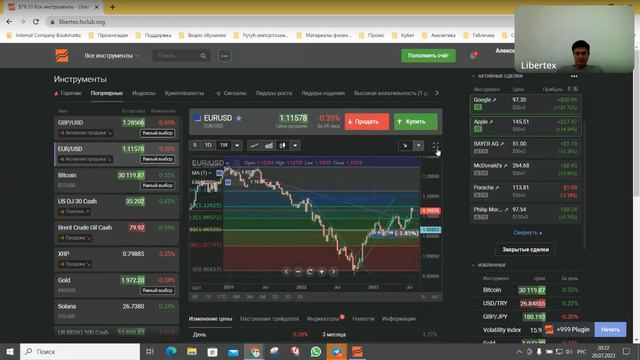Switch to the Сигналы tab

point(231,93)
